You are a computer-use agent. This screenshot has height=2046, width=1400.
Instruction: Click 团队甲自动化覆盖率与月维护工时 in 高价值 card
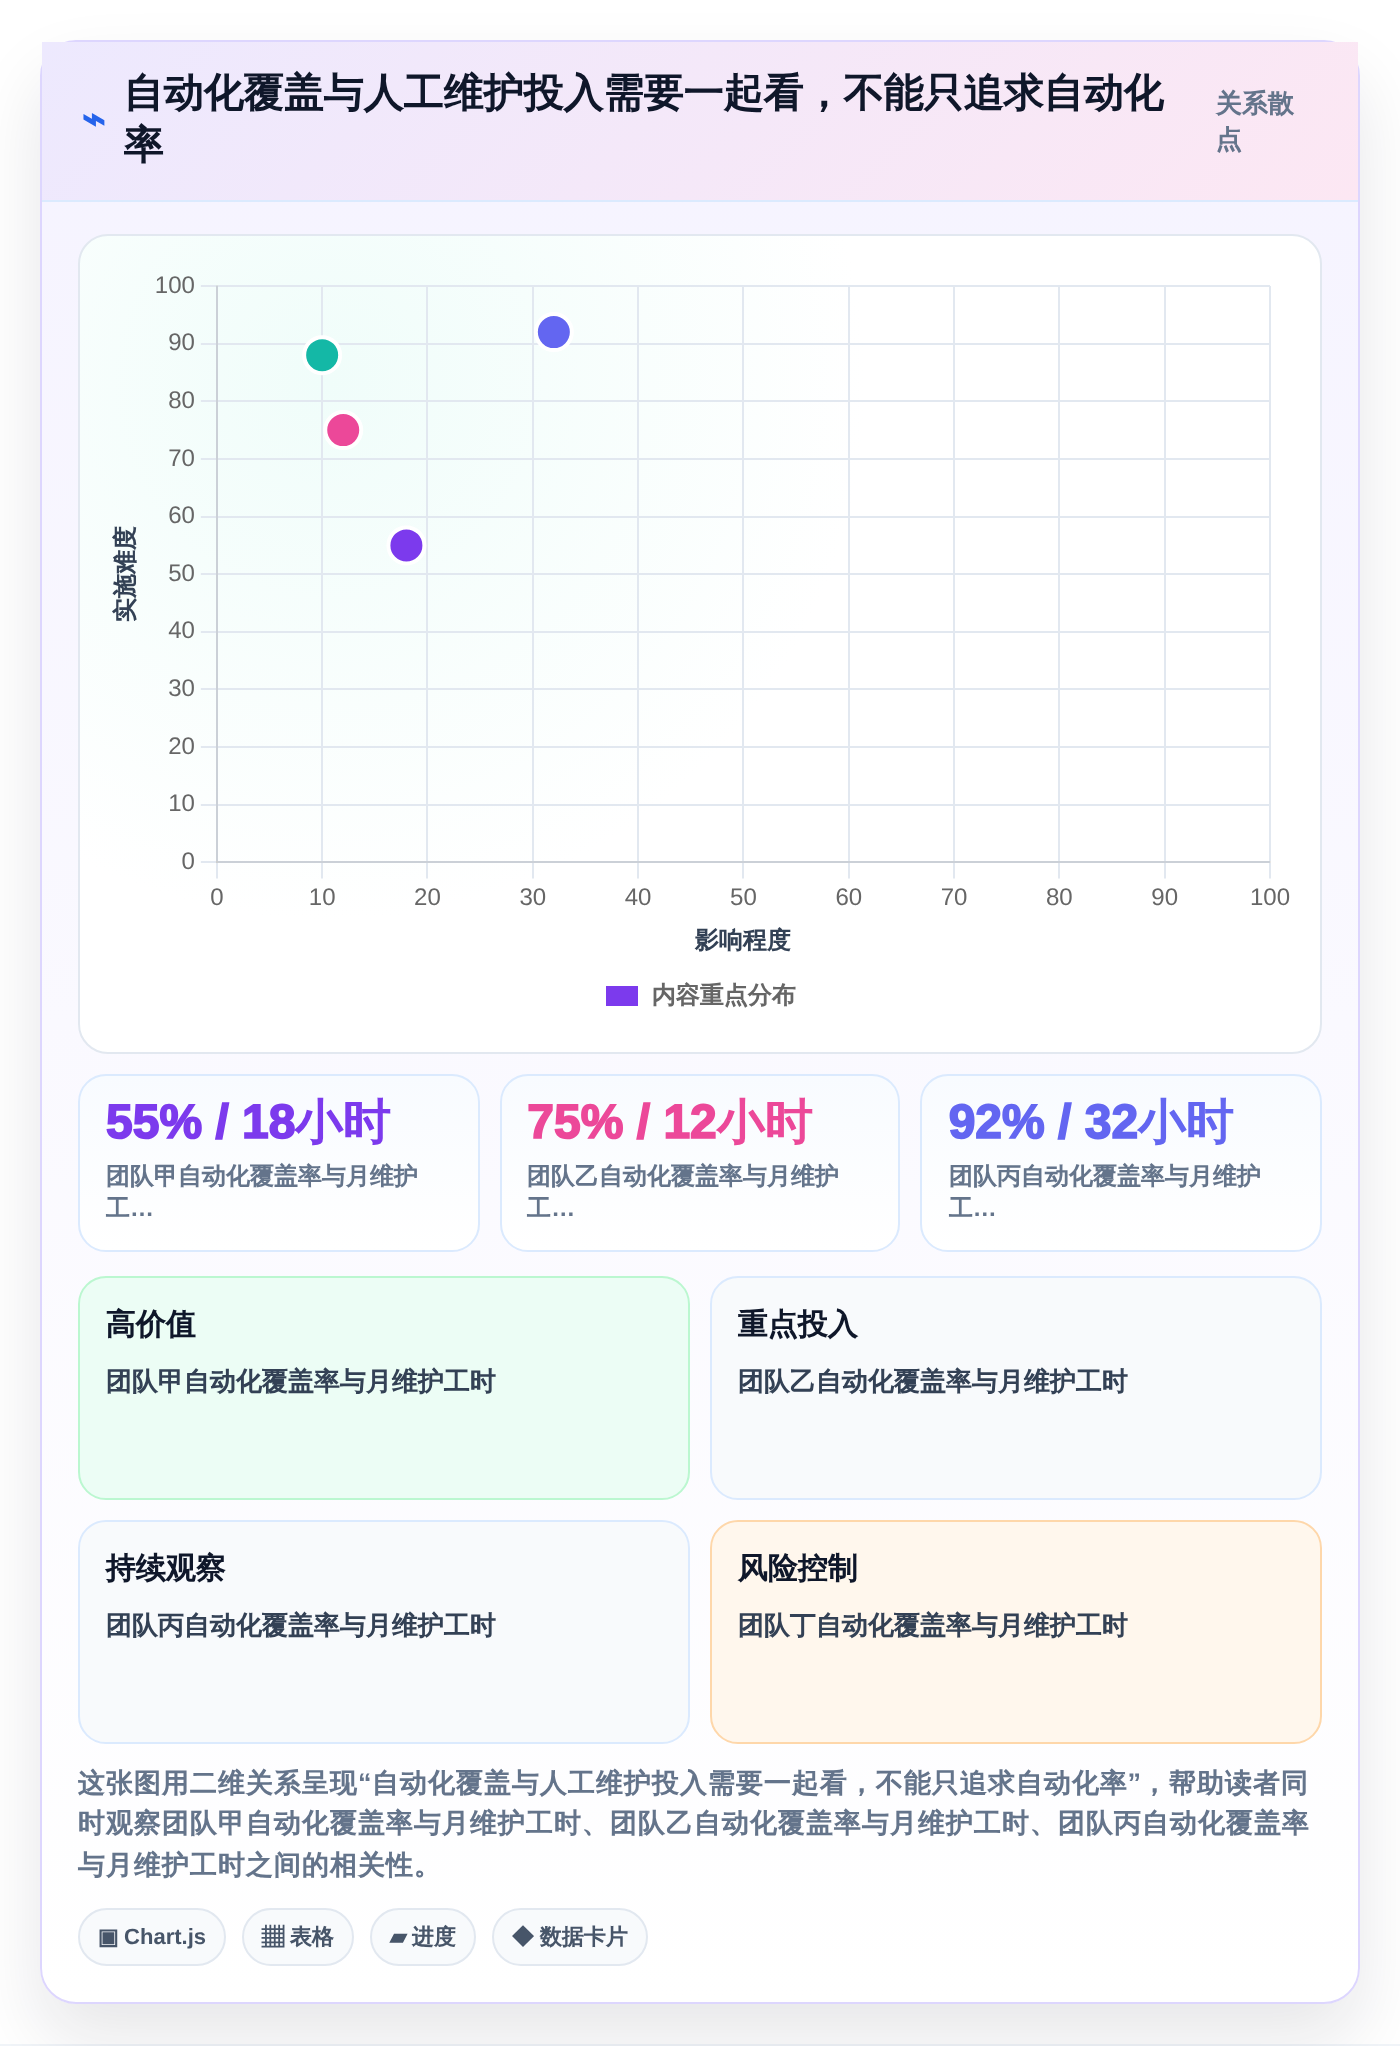click(301, 1382)
